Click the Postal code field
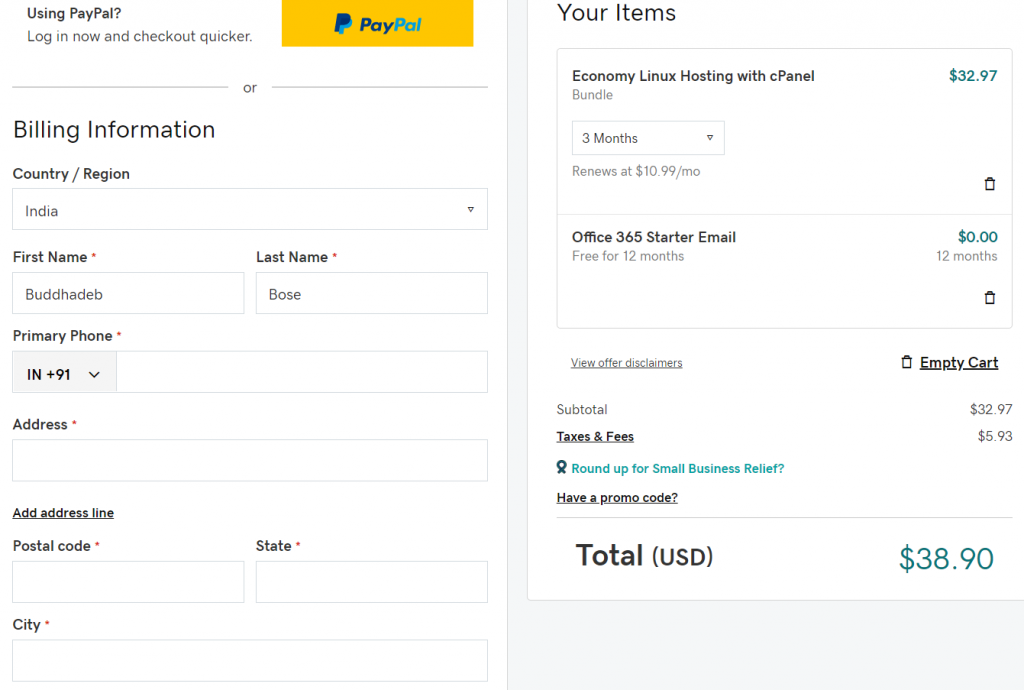This screenshot has height=690, width=1024. click(x=128, y=582)
